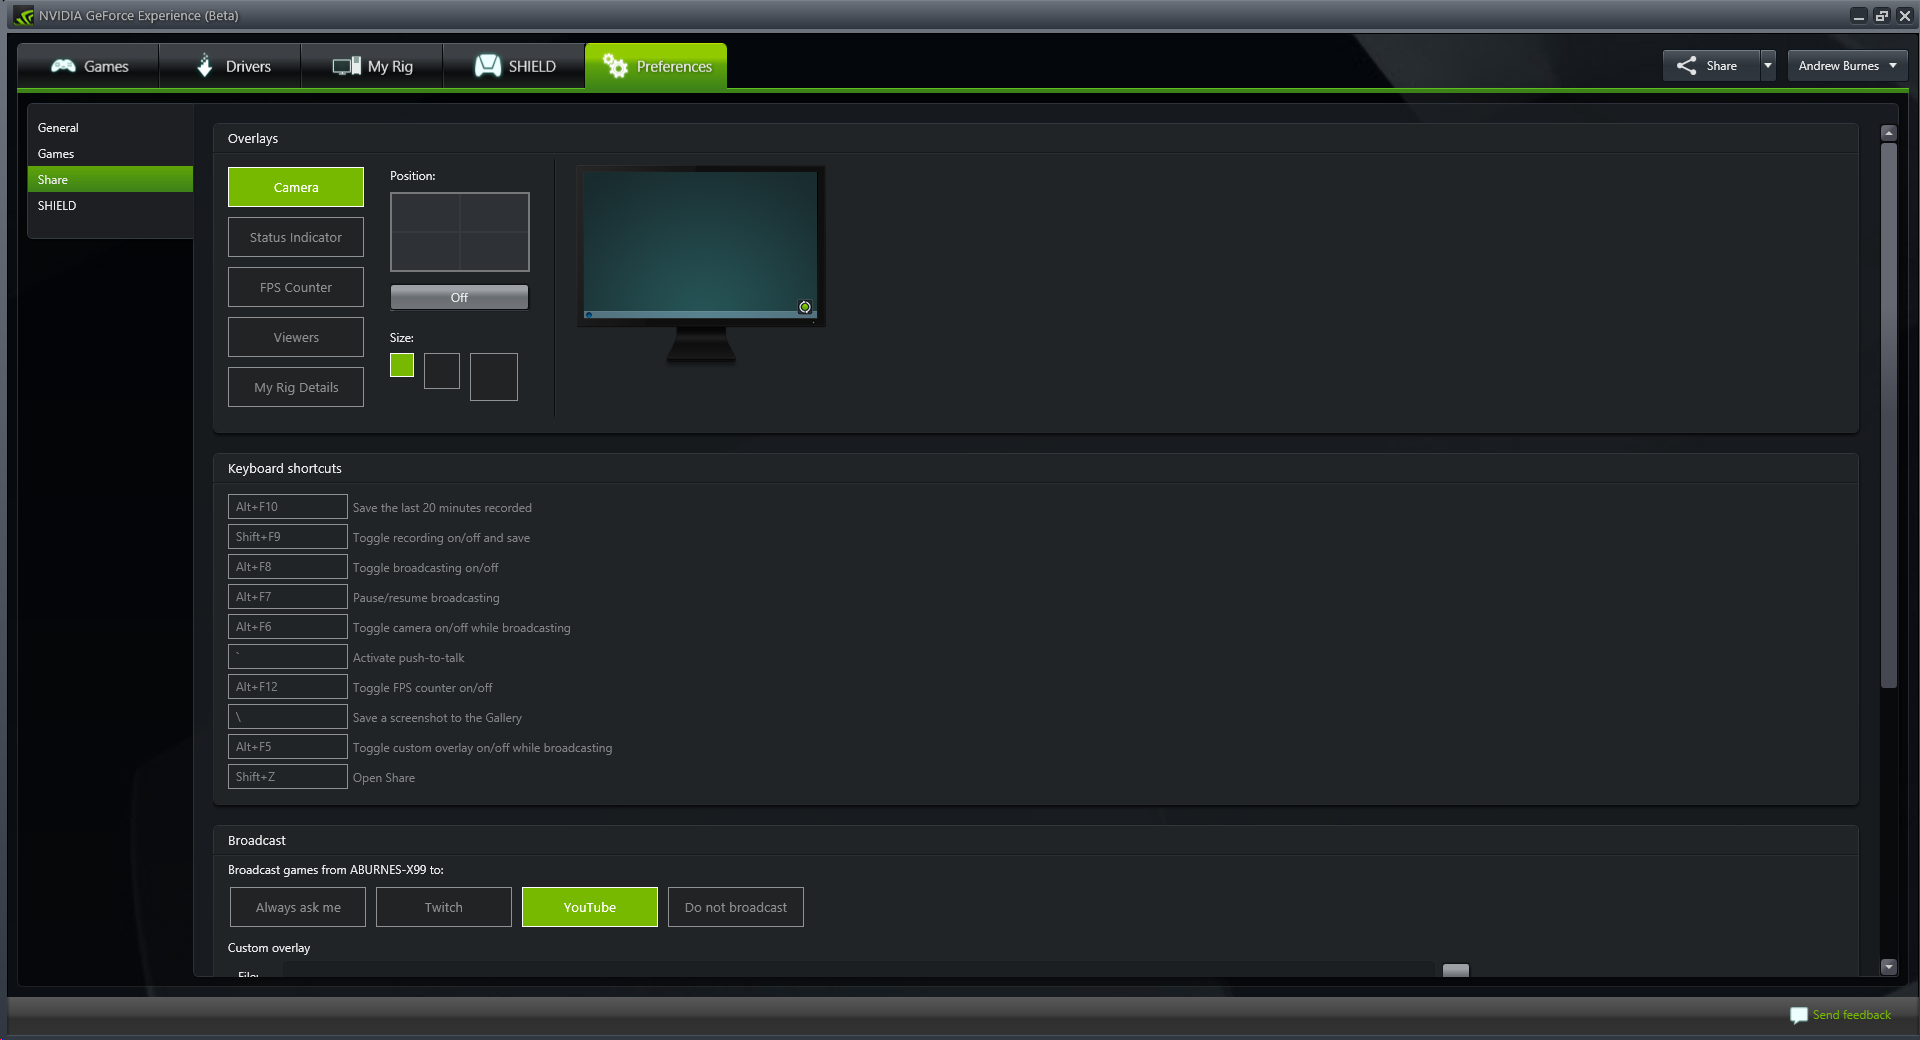Select Share in the preferences sidebar

[x=110, y=180]
